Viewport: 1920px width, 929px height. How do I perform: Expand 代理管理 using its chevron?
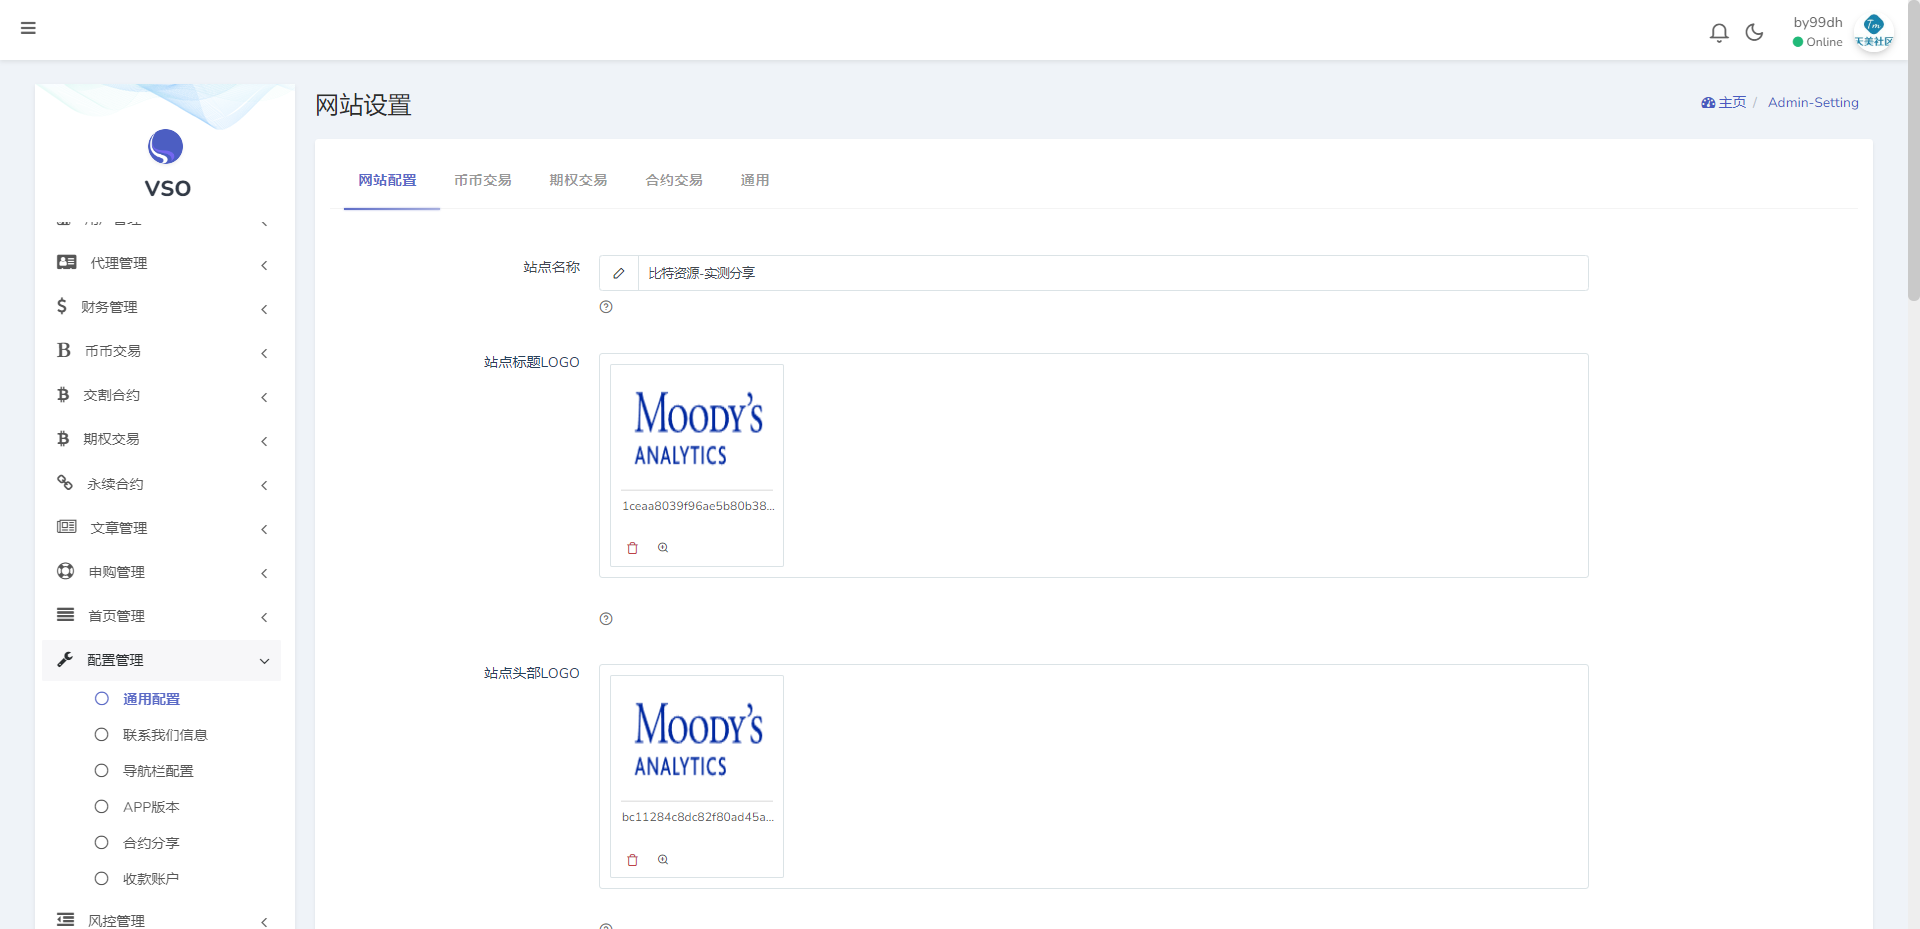(264, 265)
